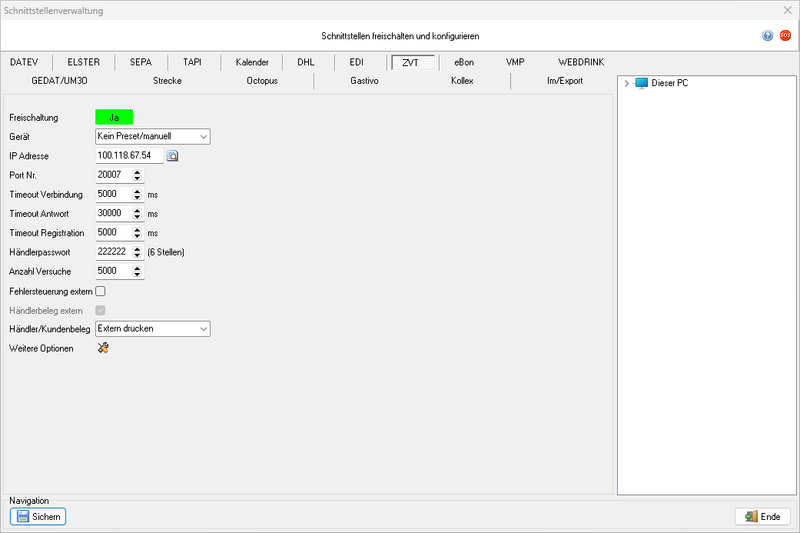Click the blue help question mark icon

coord(767,35)
